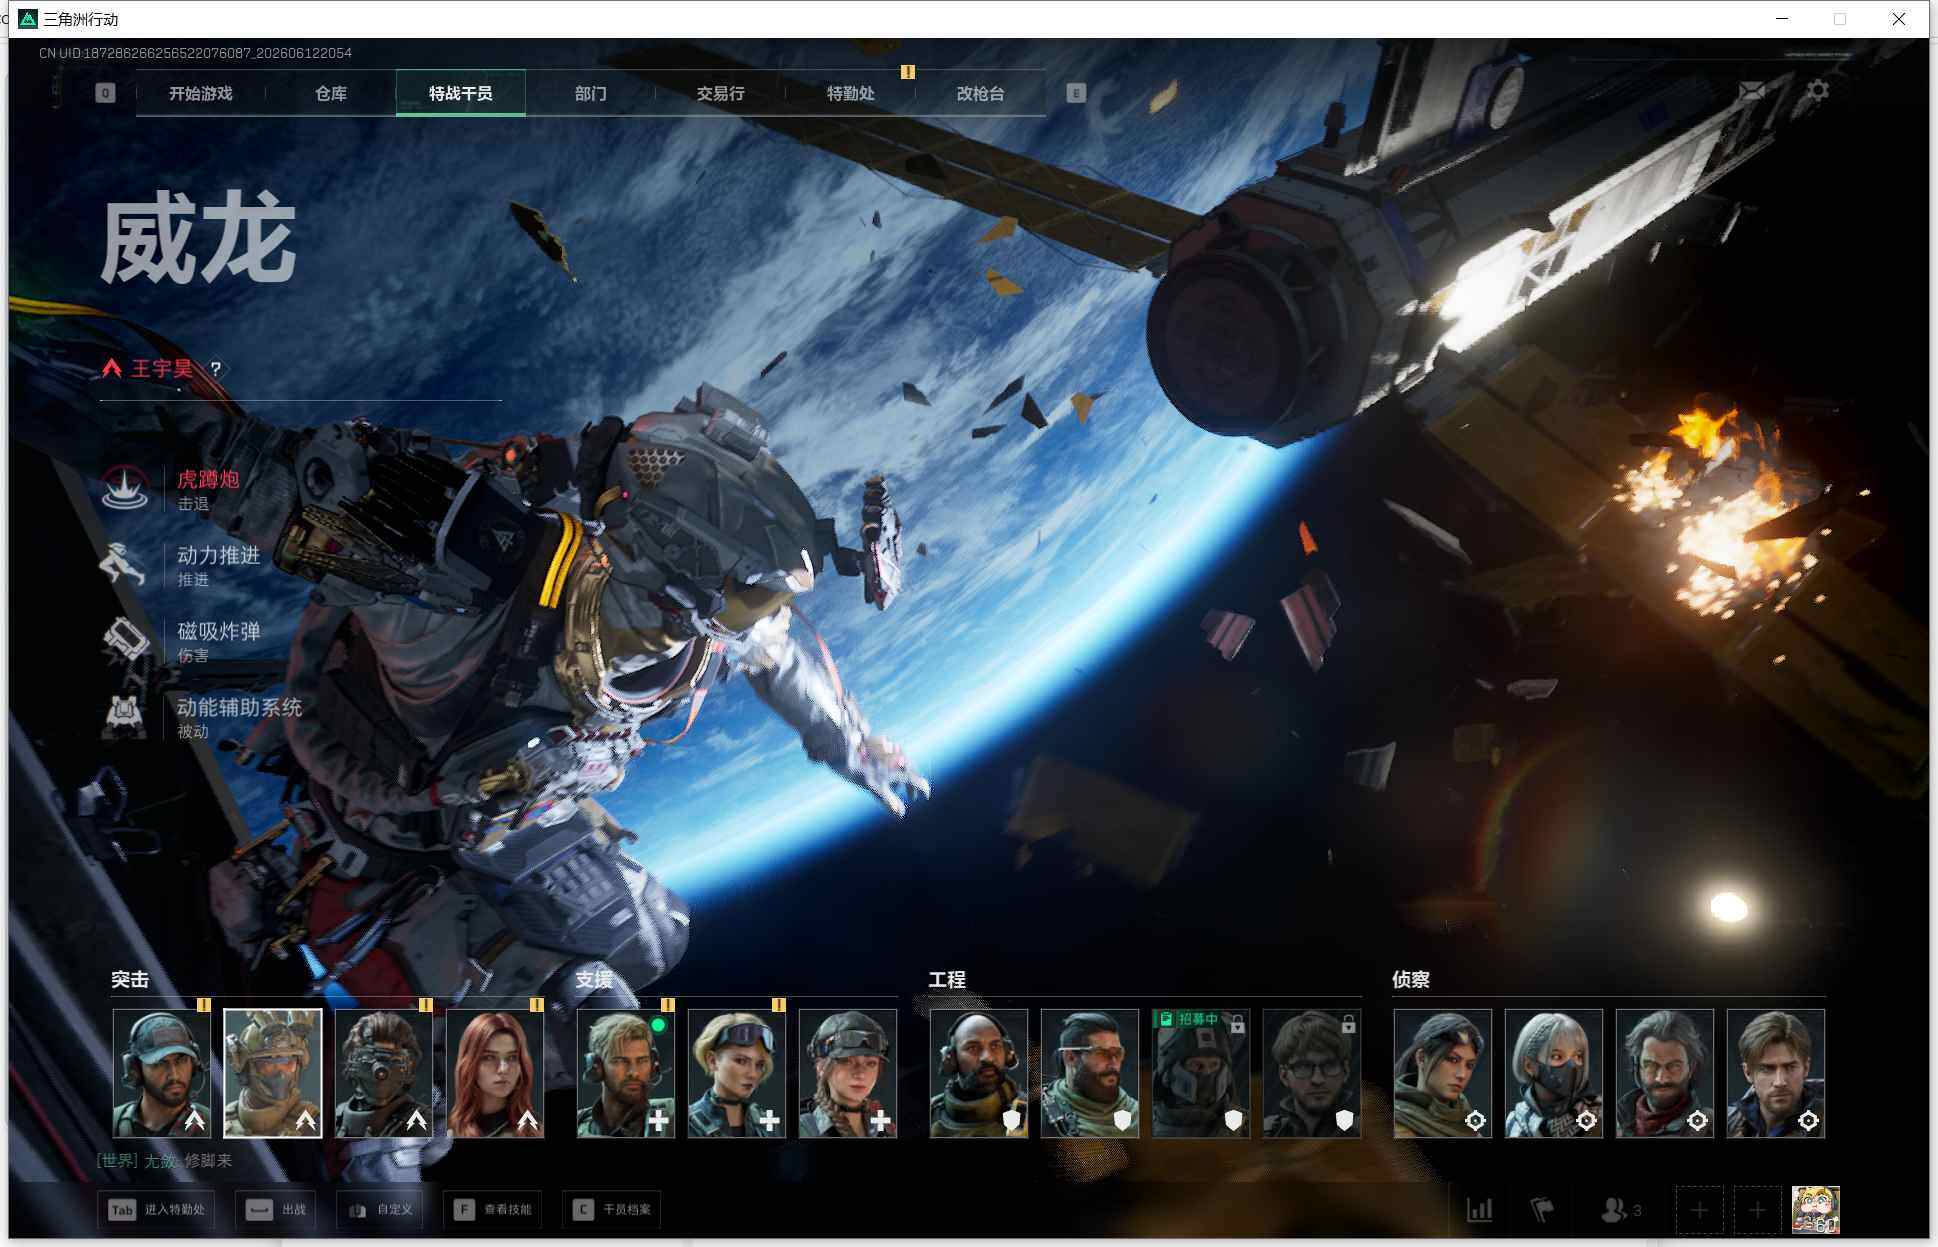Click the 三角洲行动 app icon in title bar
The image size is (1938, 1247).
(28, 19)
